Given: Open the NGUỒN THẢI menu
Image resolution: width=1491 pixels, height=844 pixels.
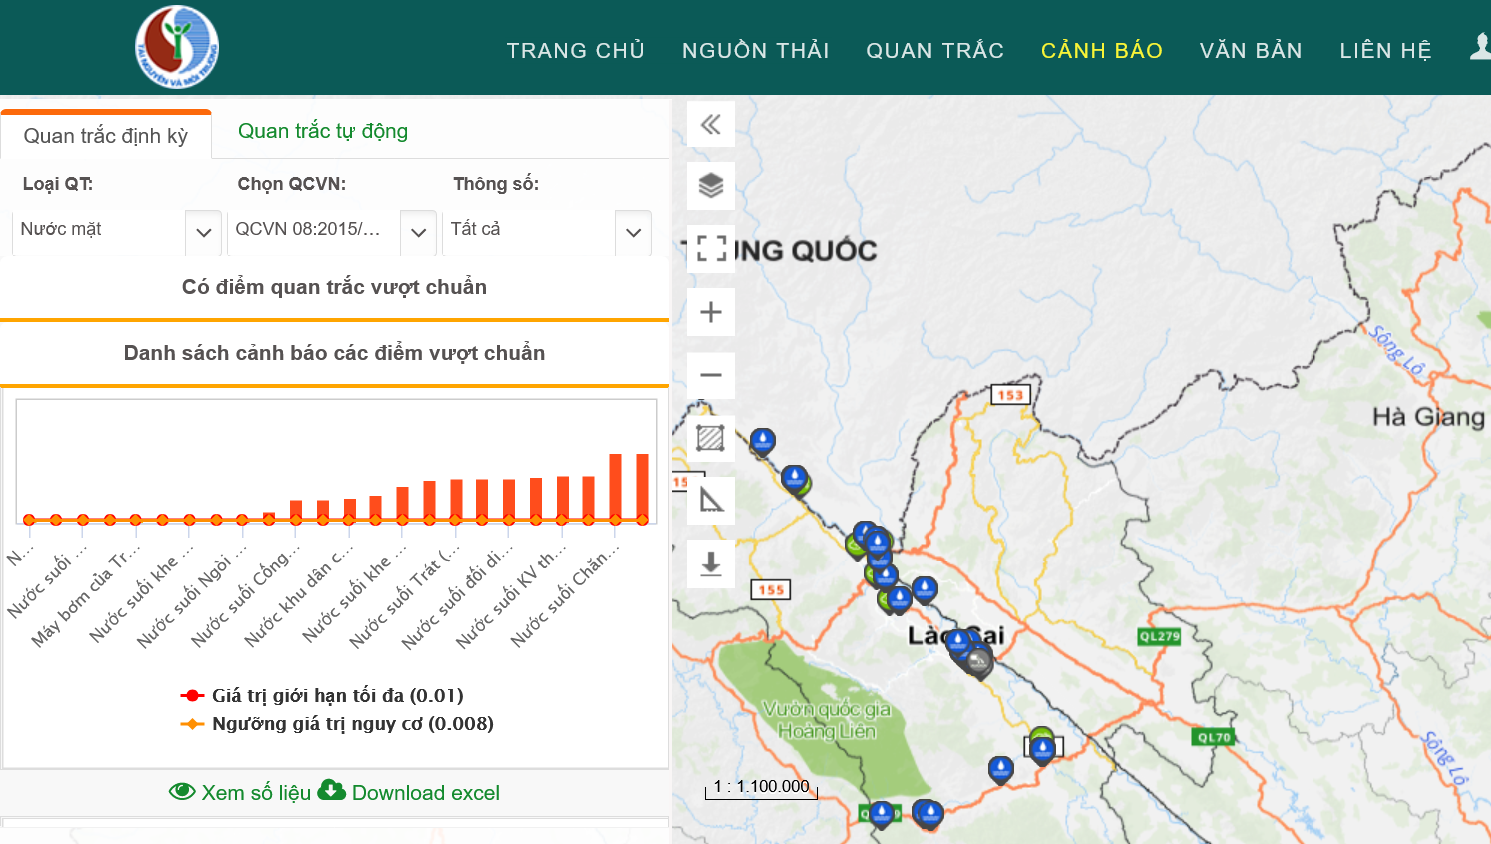Looking at the screenshot, I should (x=755, y=51).
